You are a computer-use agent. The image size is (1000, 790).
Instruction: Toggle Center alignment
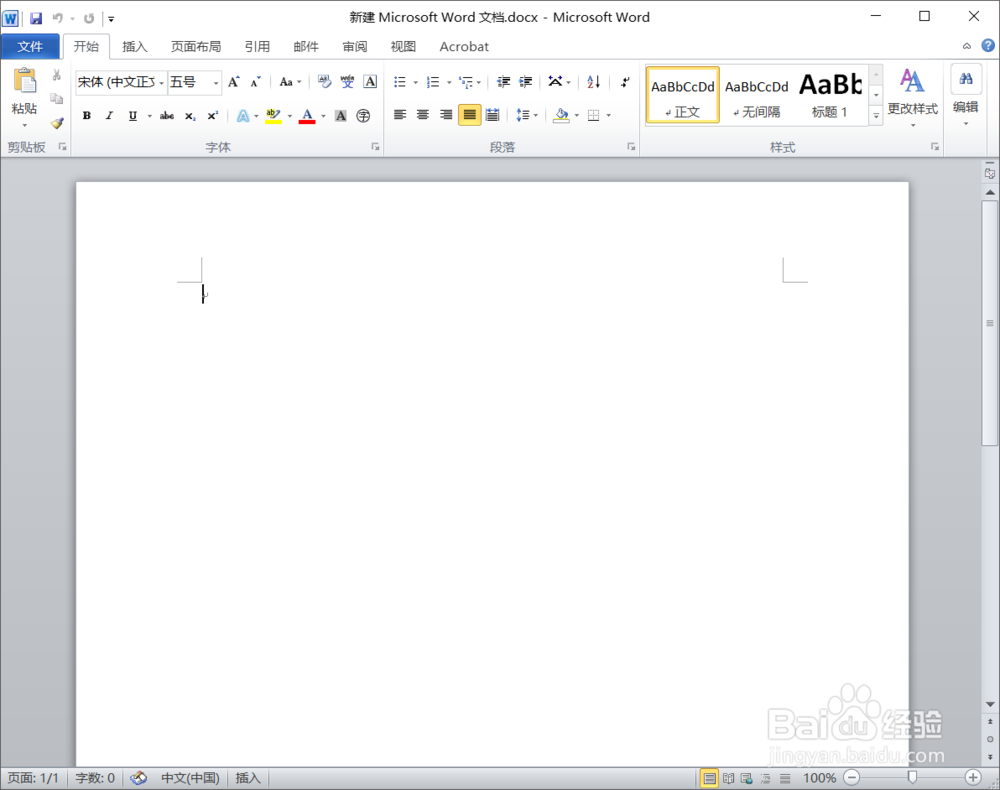point(423,115)
